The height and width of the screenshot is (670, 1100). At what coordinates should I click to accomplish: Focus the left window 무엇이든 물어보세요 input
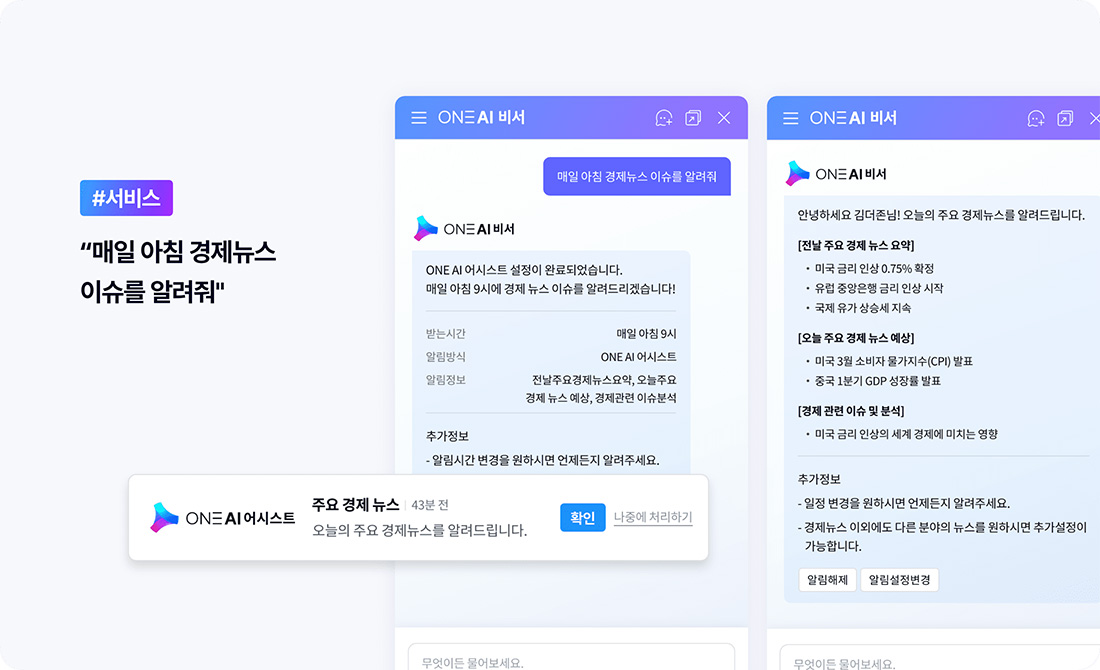tap(571, 657)
